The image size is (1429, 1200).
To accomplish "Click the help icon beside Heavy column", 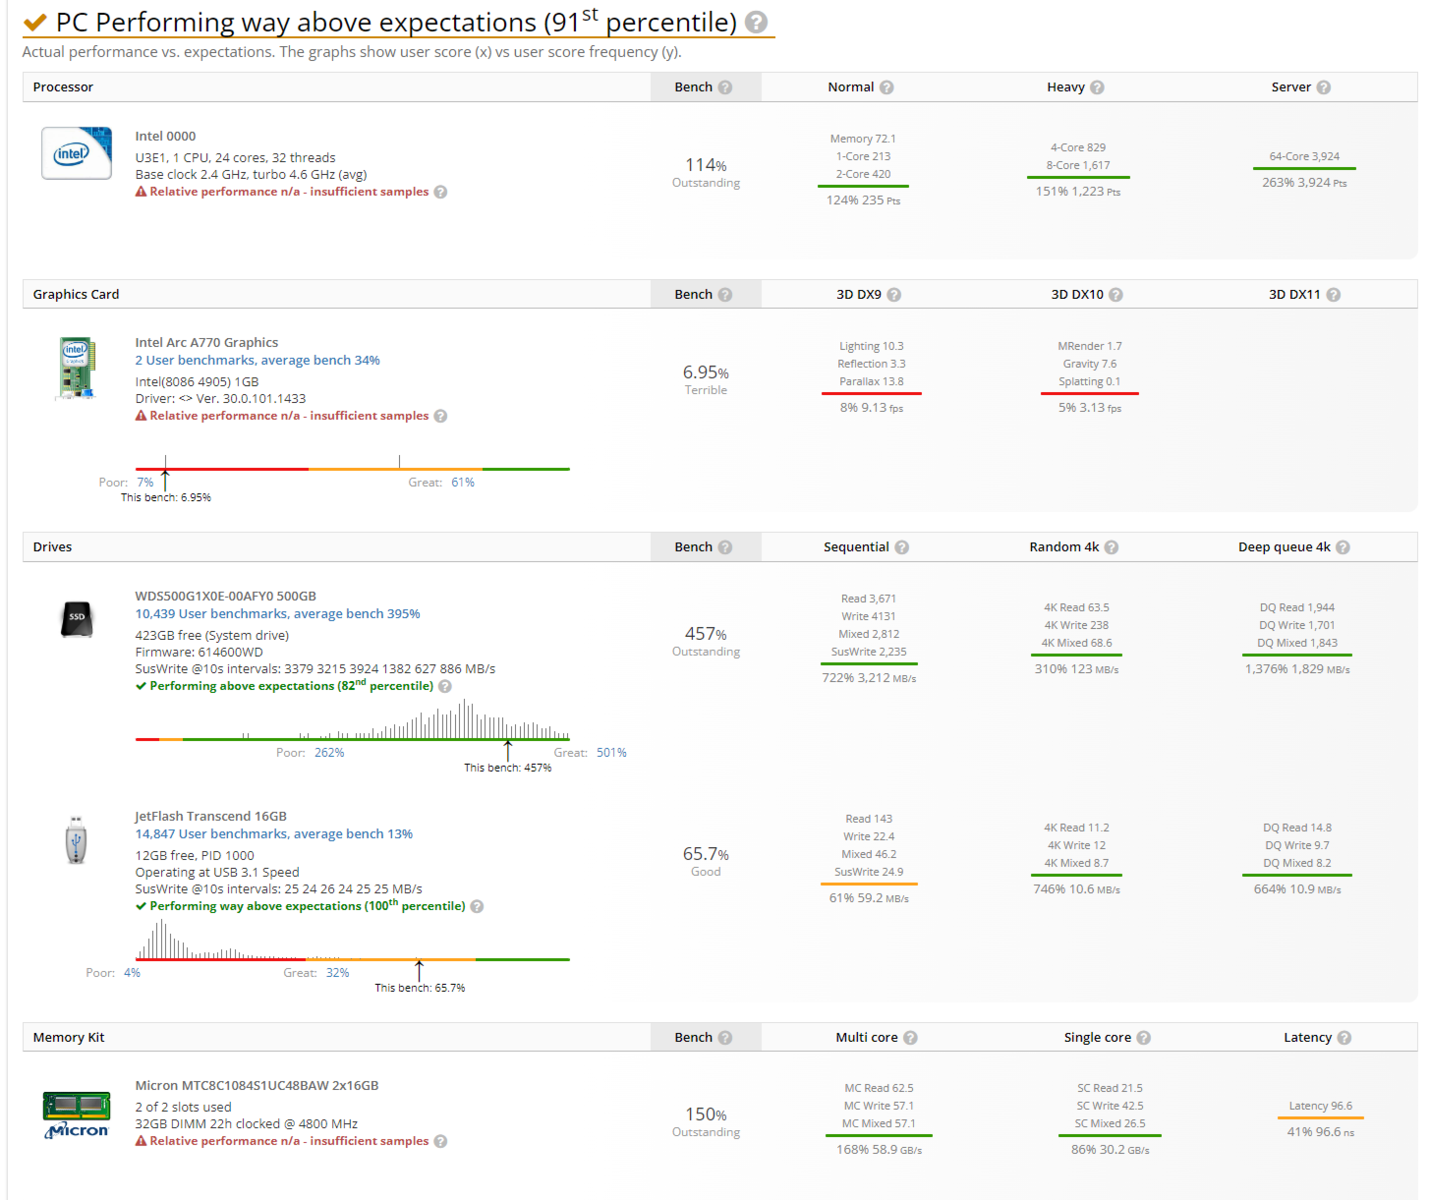I will pyautogui.click(x=1097, y=87).
